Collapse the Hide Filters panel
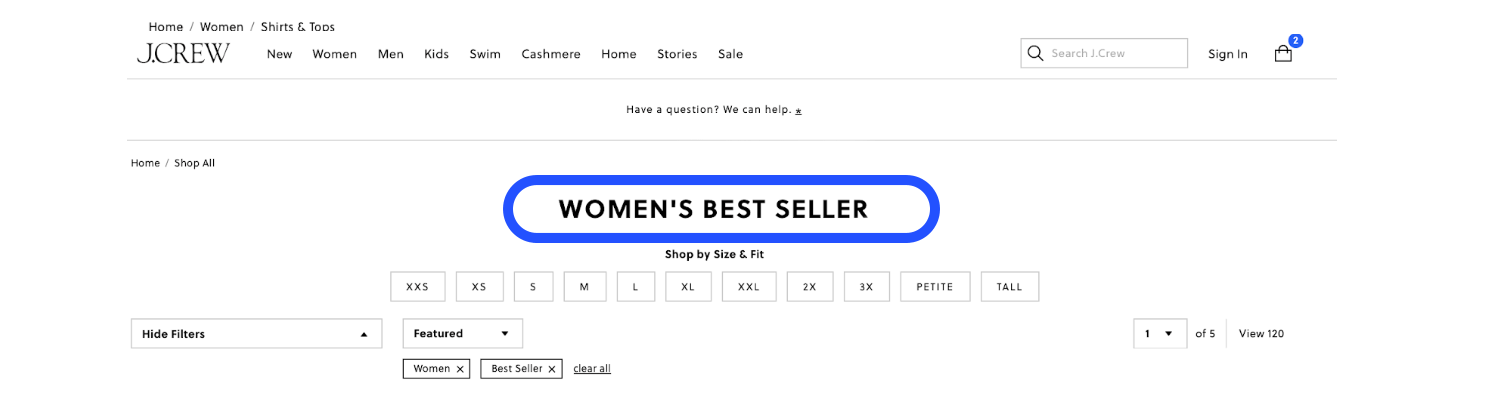Image resolution: width=1489 pixels, height=407 pixels. (x=256, y=334)
